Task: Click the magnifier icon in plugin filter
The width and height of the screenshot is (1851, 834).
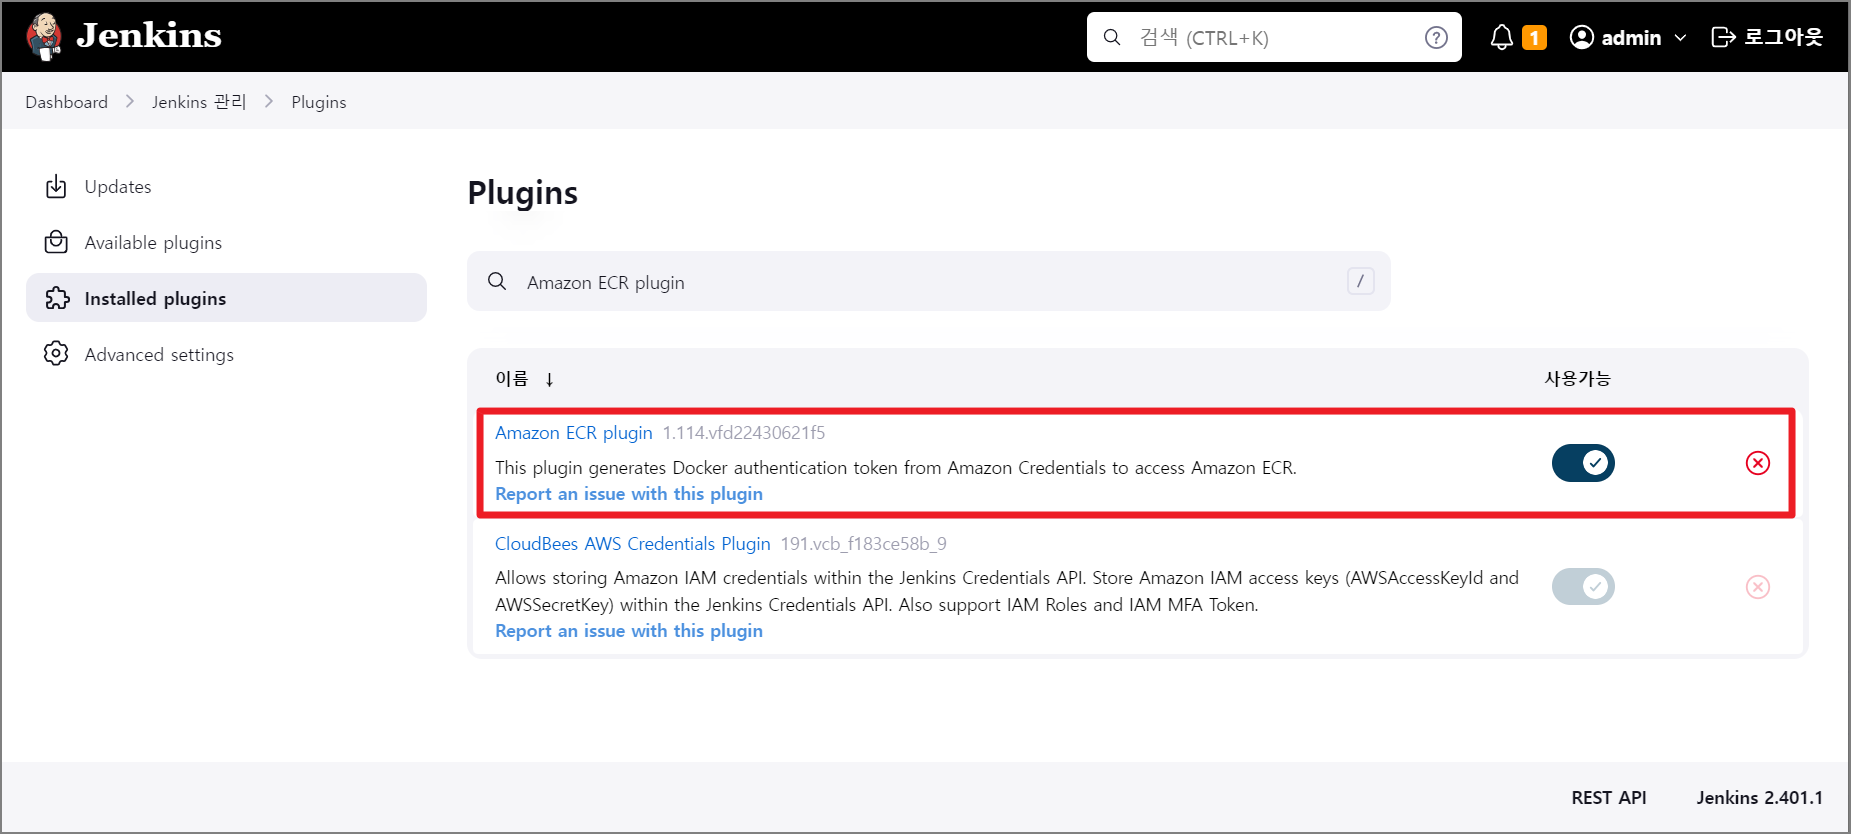Action: coord(497,281)
